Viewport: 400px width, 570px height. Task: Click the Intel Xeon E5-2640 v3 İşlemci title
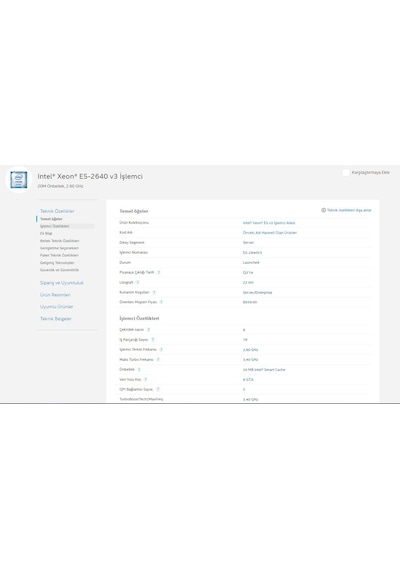90,176
